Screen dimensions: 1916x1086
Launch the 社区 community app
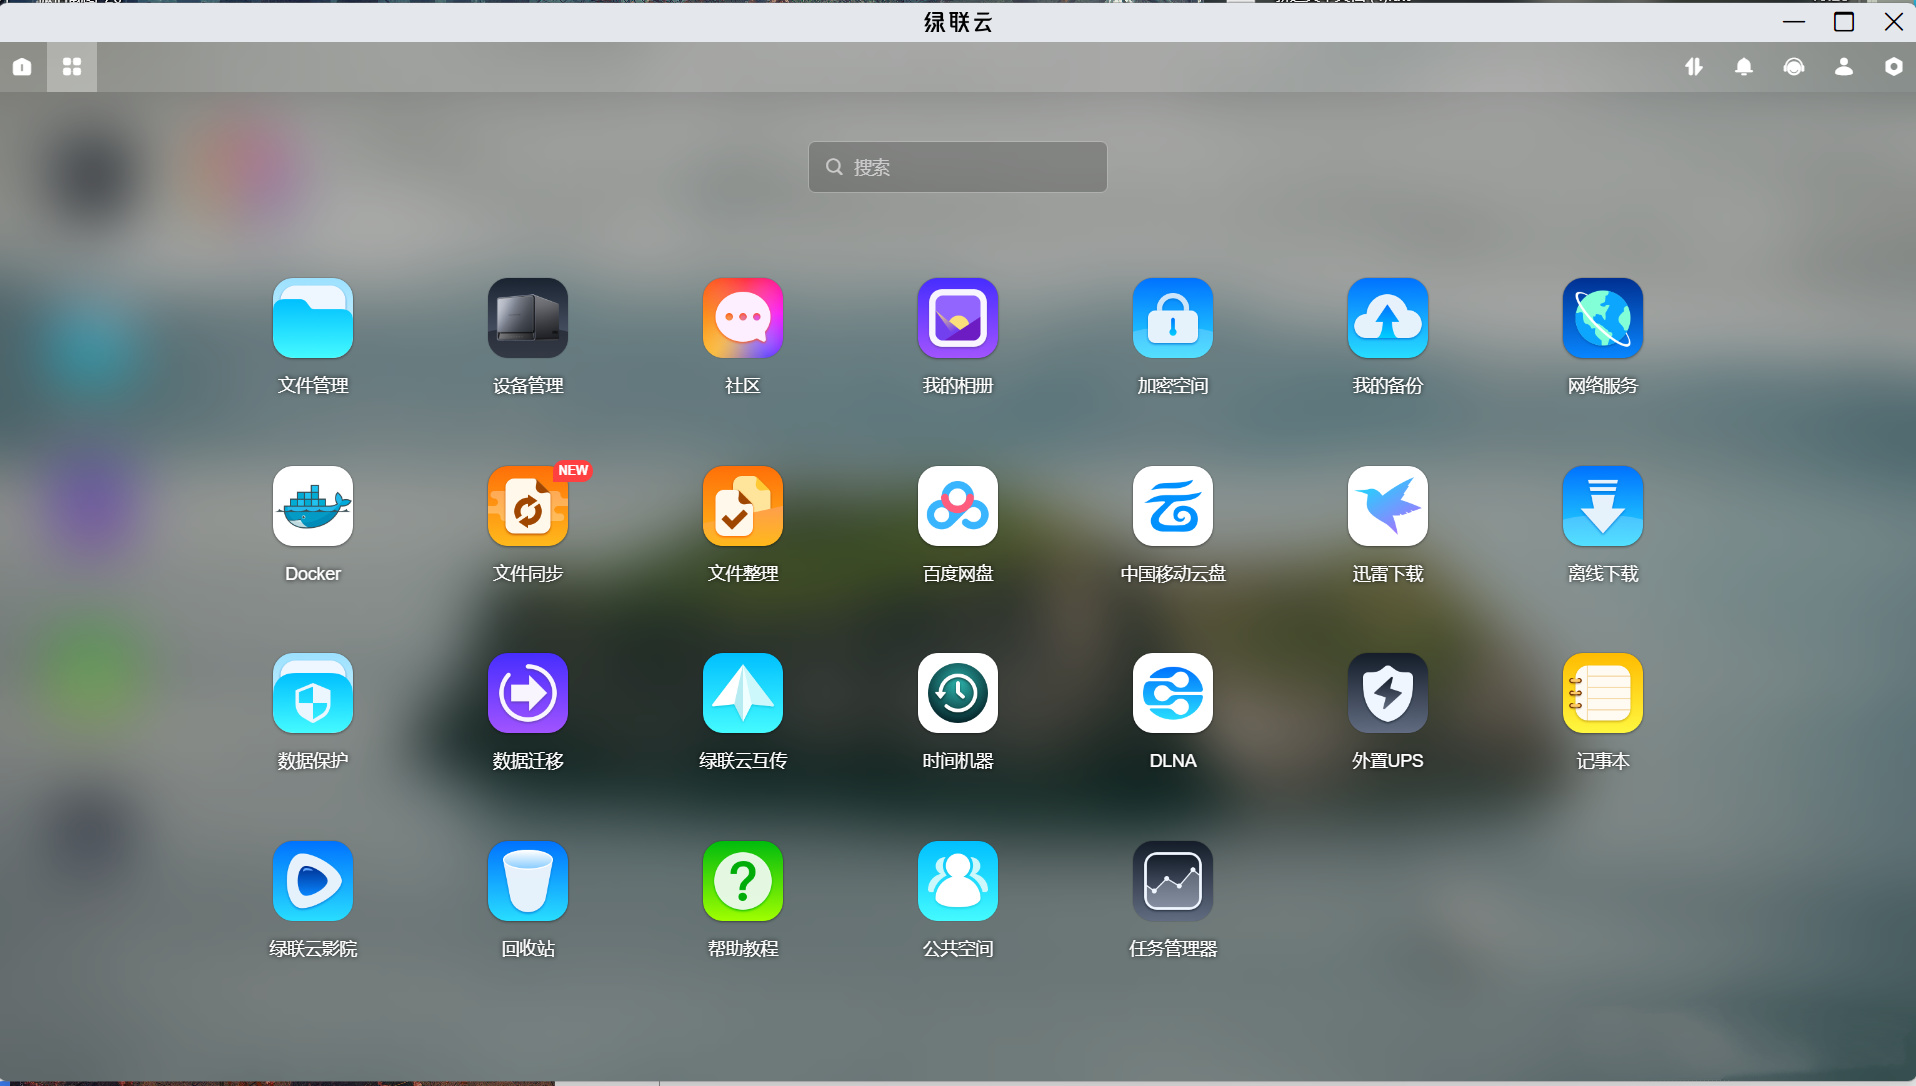tap(743, 318)
